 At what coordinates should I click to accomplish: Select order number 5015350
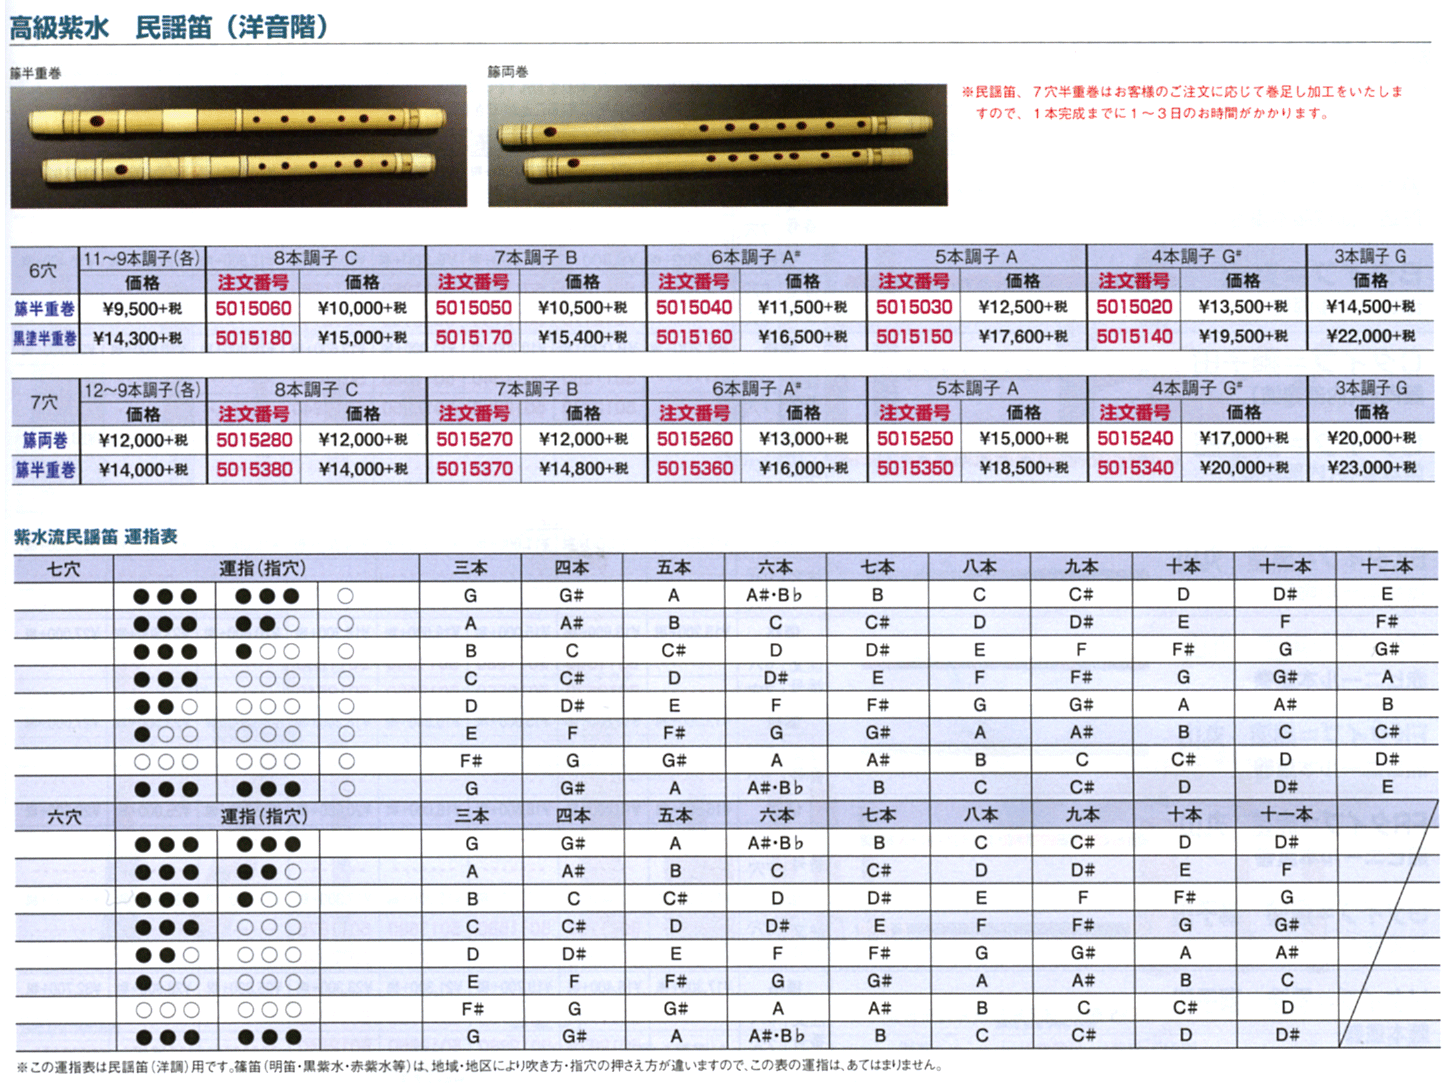click(x=915, y=468)
